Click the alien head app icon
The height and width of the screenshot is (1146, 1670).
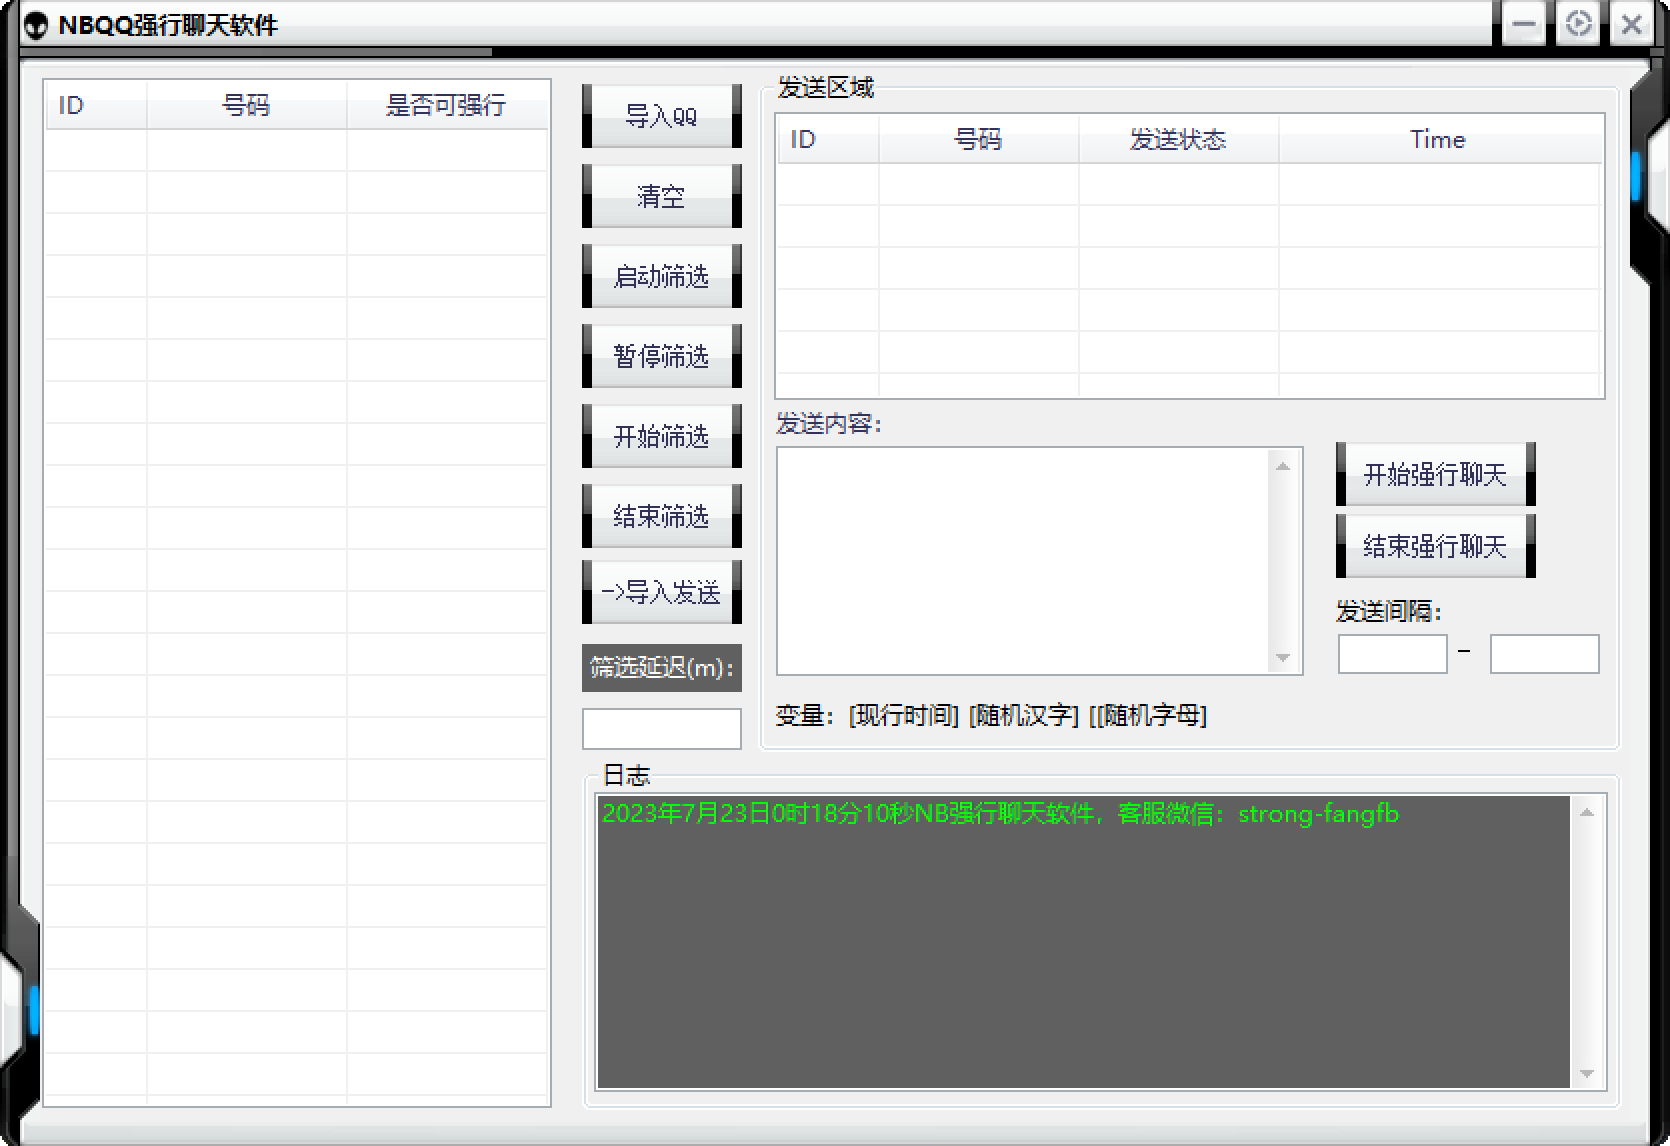(36, 25)
